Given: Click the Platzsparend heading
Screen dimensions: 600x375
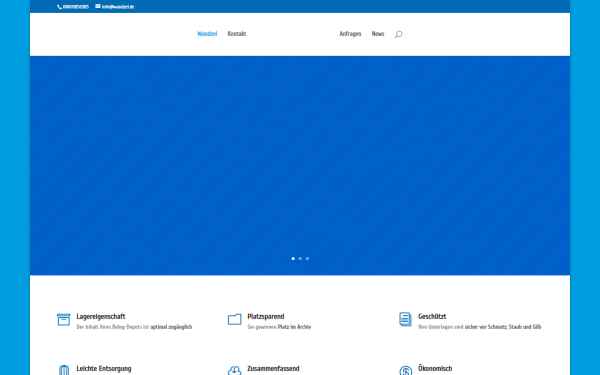Looking at the screenshot, I should click(x=266, y=316).
